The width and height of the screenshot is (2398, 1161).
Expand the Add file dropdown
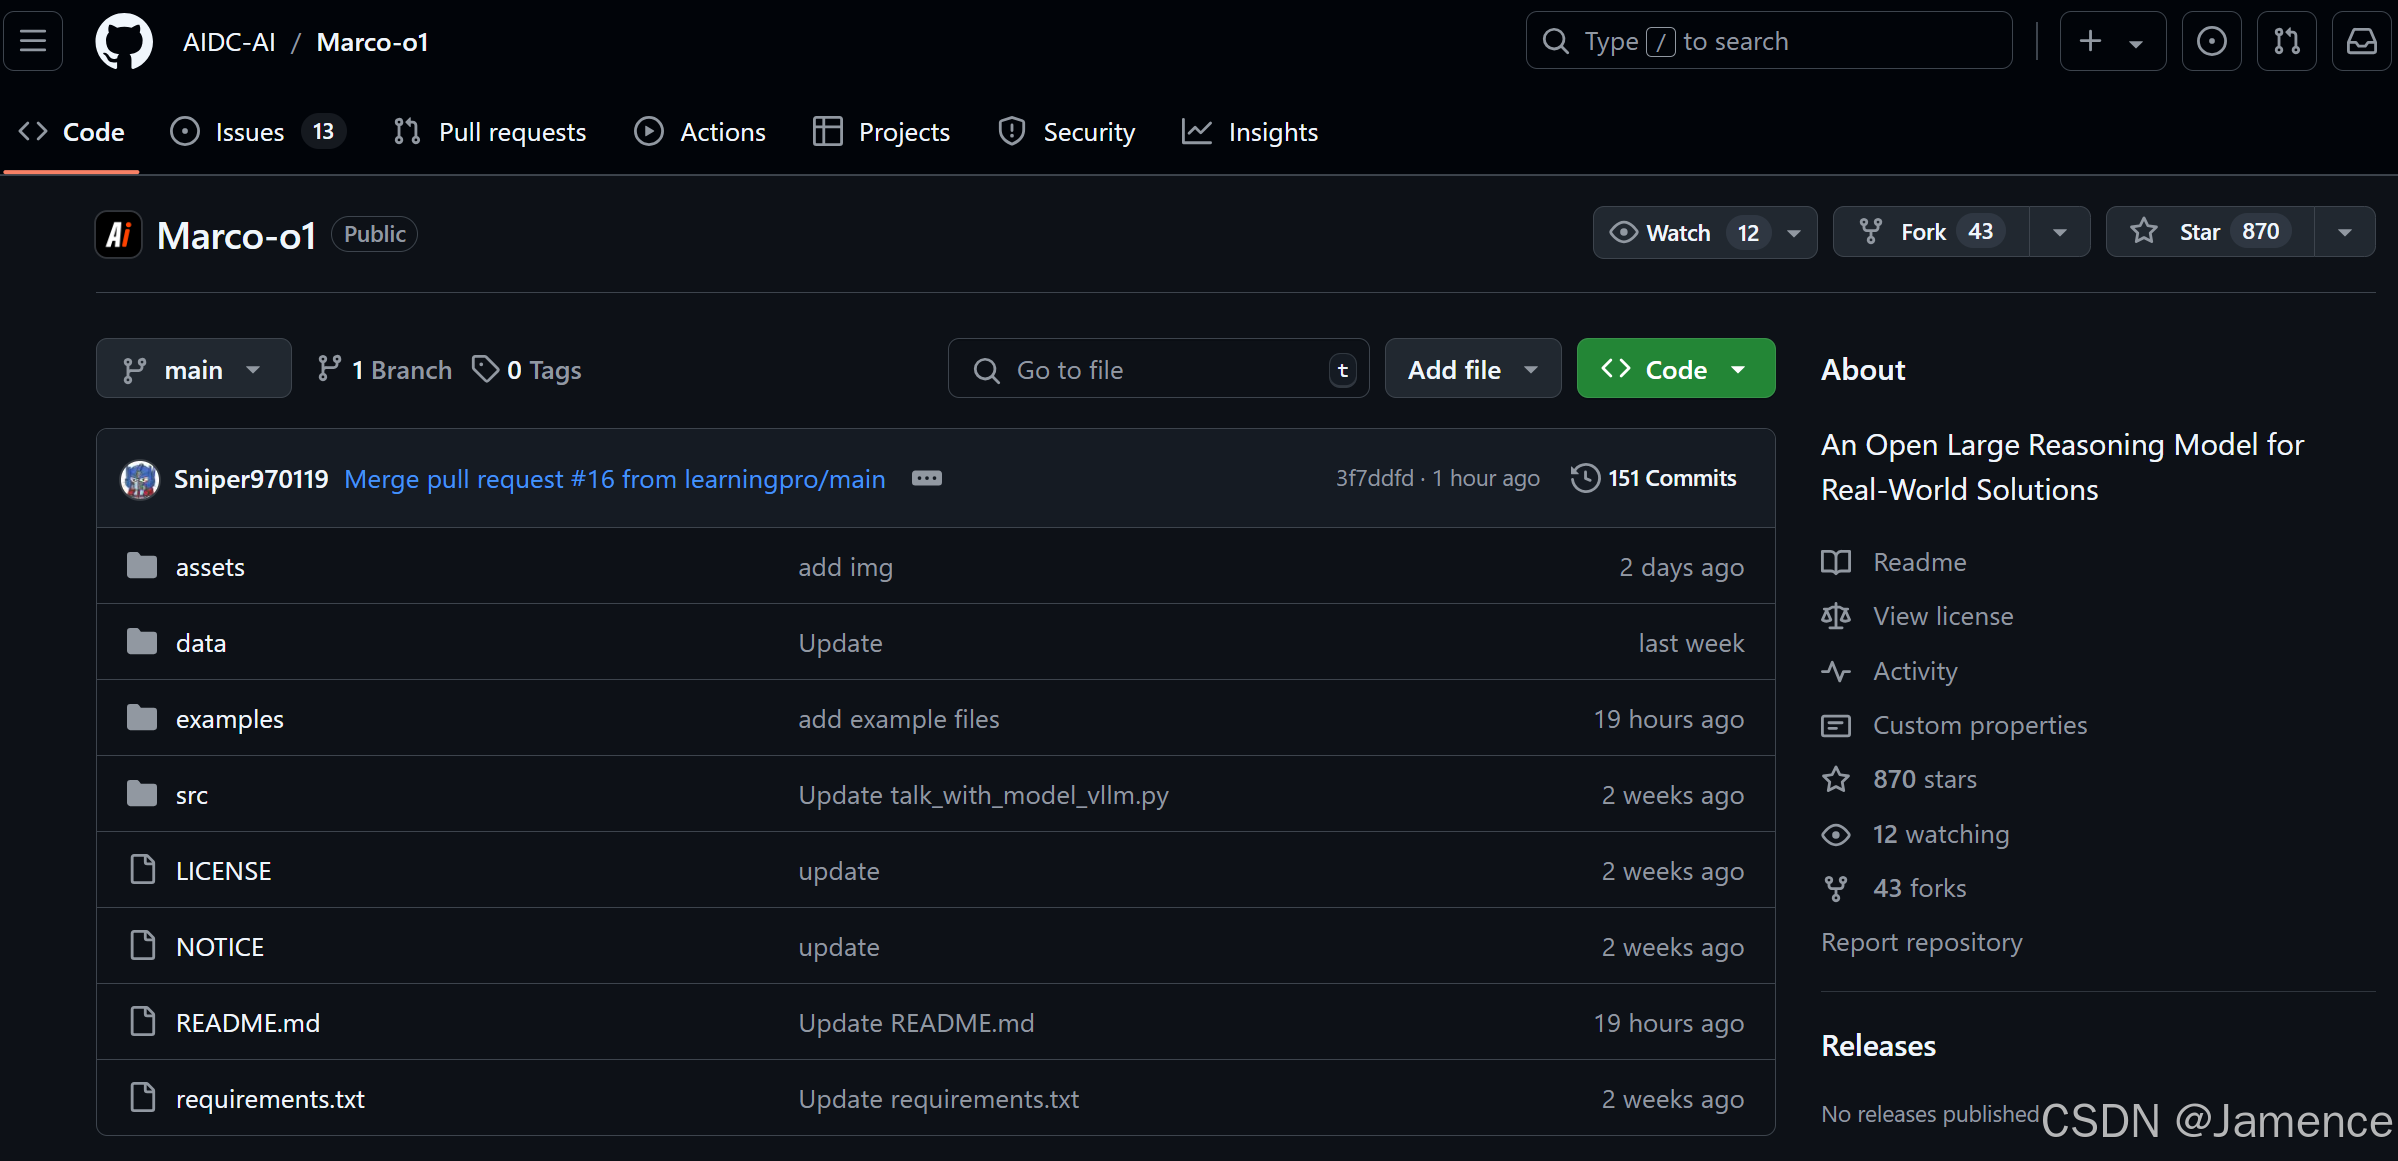coord(1472,370)
